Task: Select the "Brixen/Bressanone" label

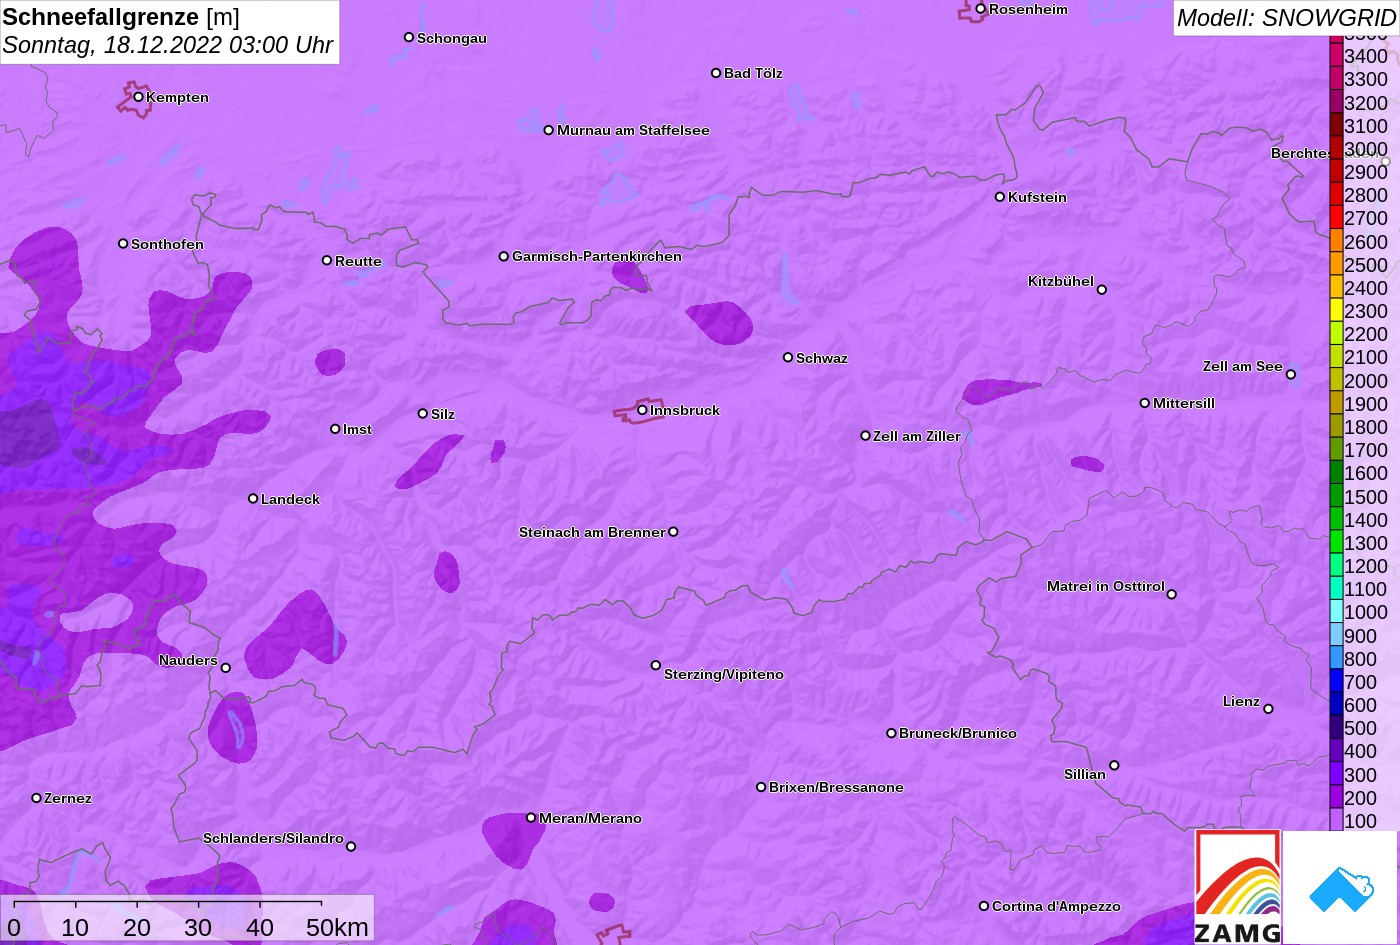Action: pos(836,787)
